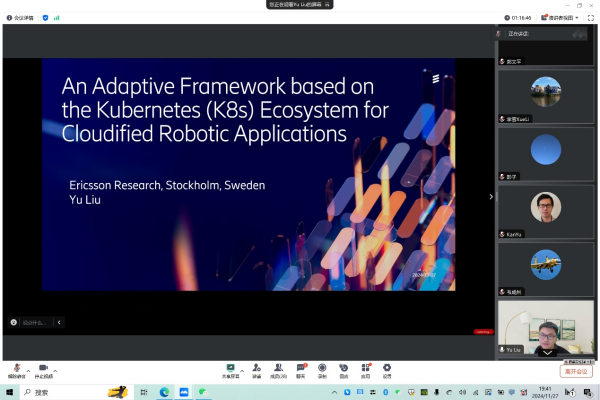600x400 pixels.
Task: Click the red leave meeting button
Action: (577, 371)
